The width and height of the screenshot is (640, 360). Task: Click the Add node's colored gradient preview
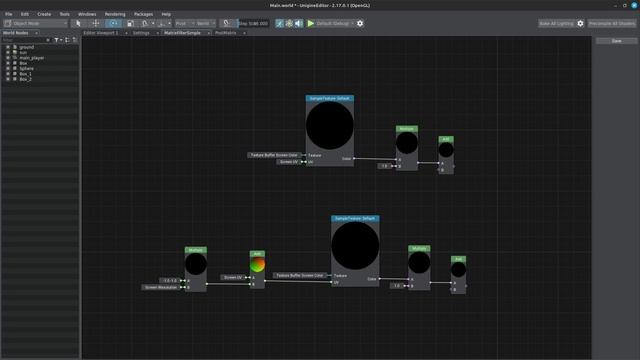click(x=257, y=265)
